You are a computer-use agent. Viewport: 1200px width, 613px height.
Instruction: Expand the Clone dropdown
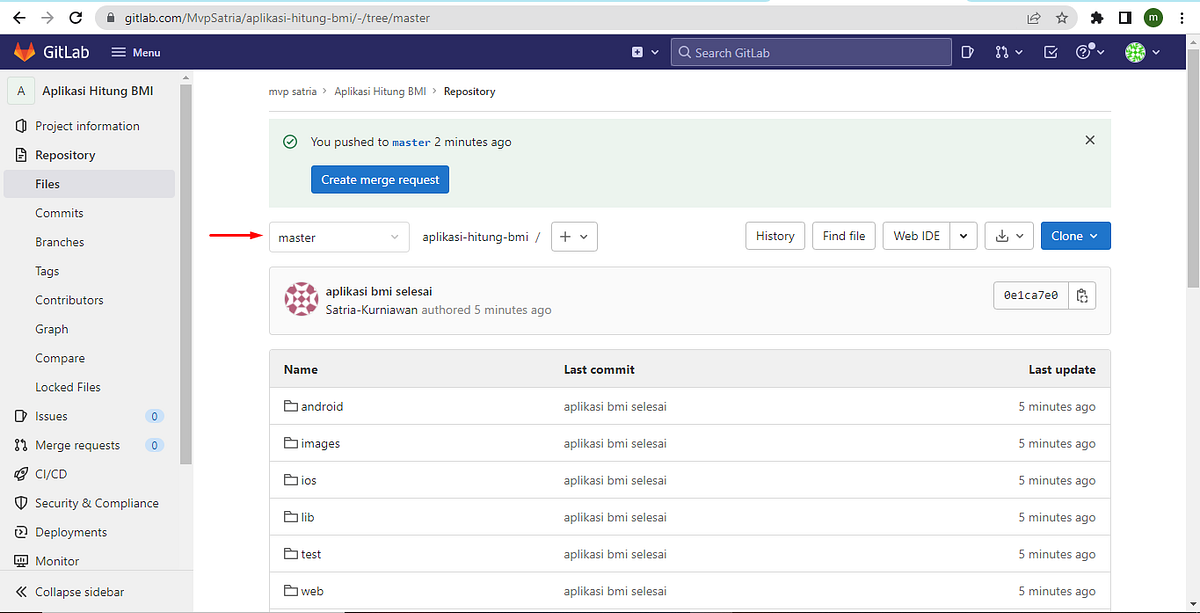(1075, 235)
